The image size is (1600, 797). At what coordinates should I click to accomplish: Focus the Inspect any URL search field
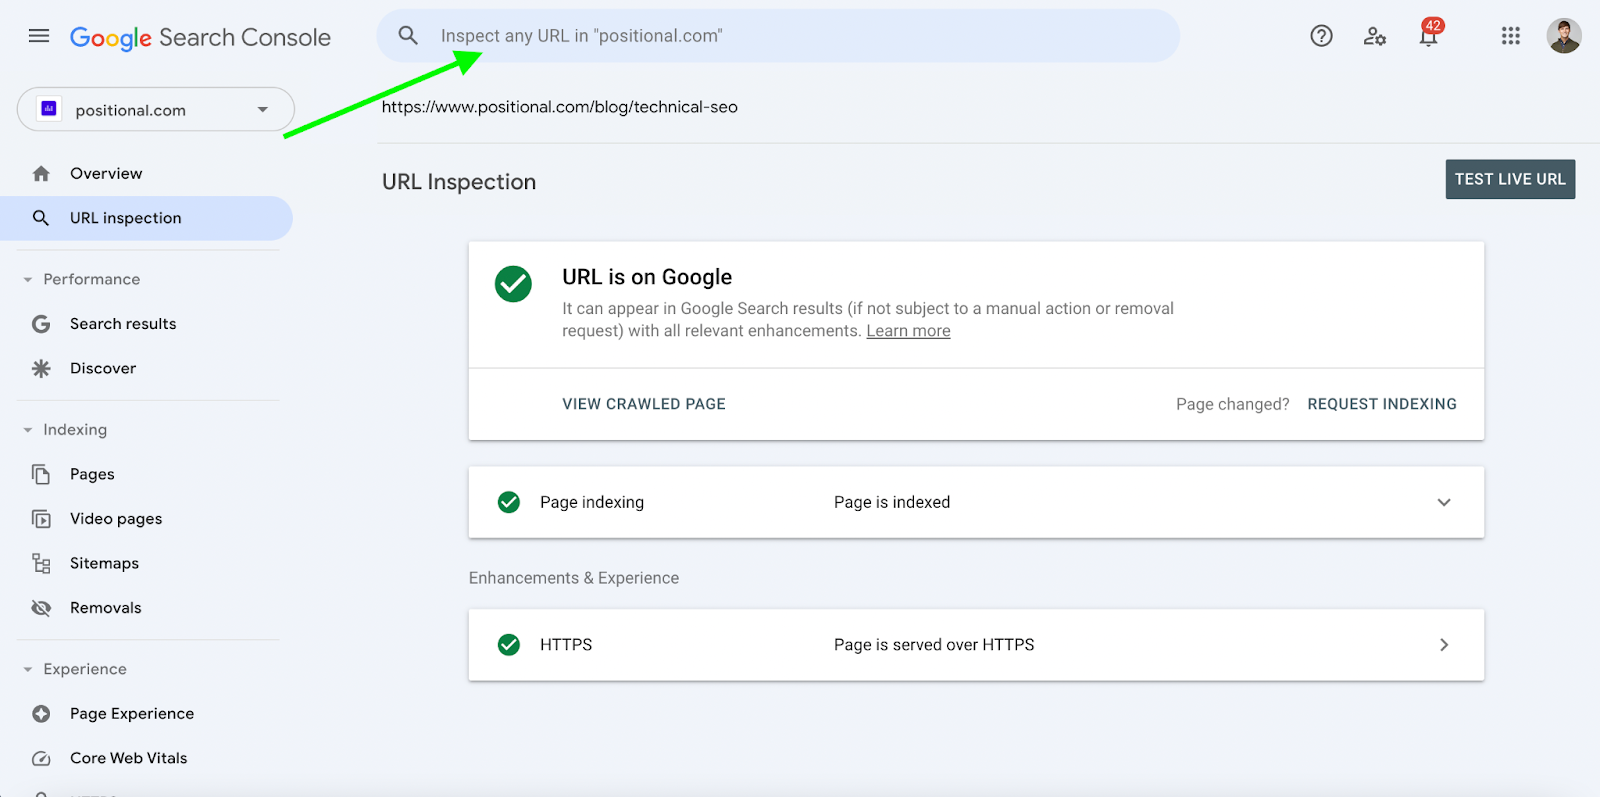pyautogui.click(x=778, y=36)
